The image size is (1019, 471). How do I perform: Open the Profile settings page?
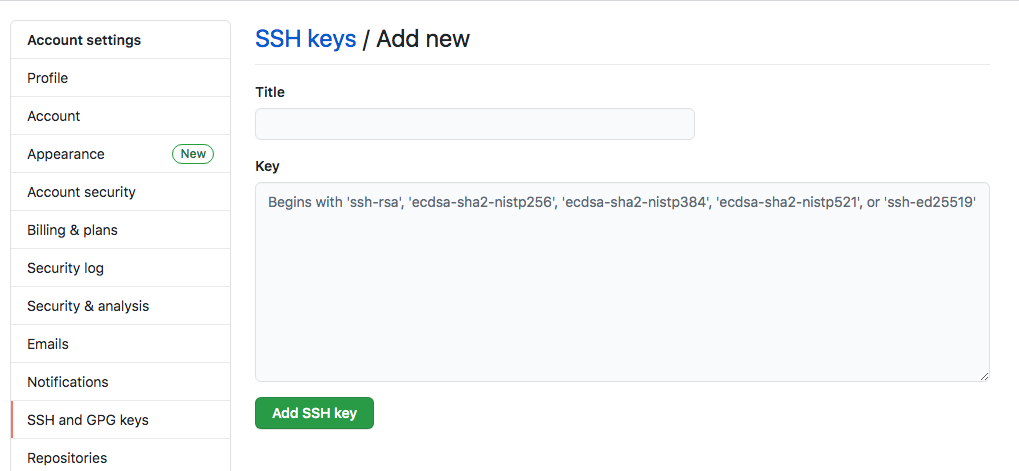[121, 78]
